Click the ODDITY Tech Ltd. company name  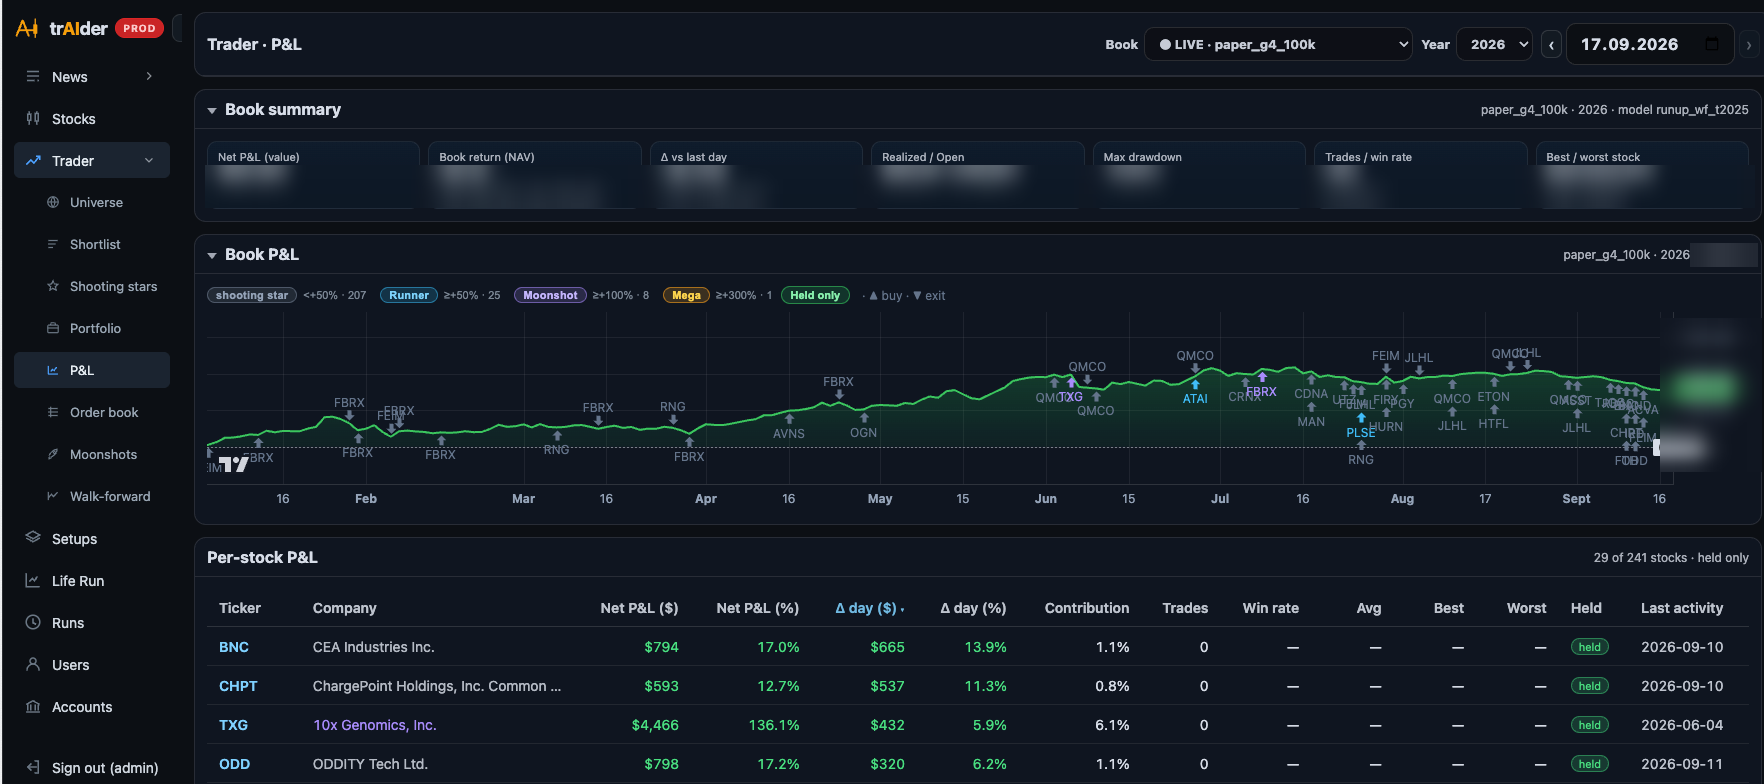tap(370, 764)
